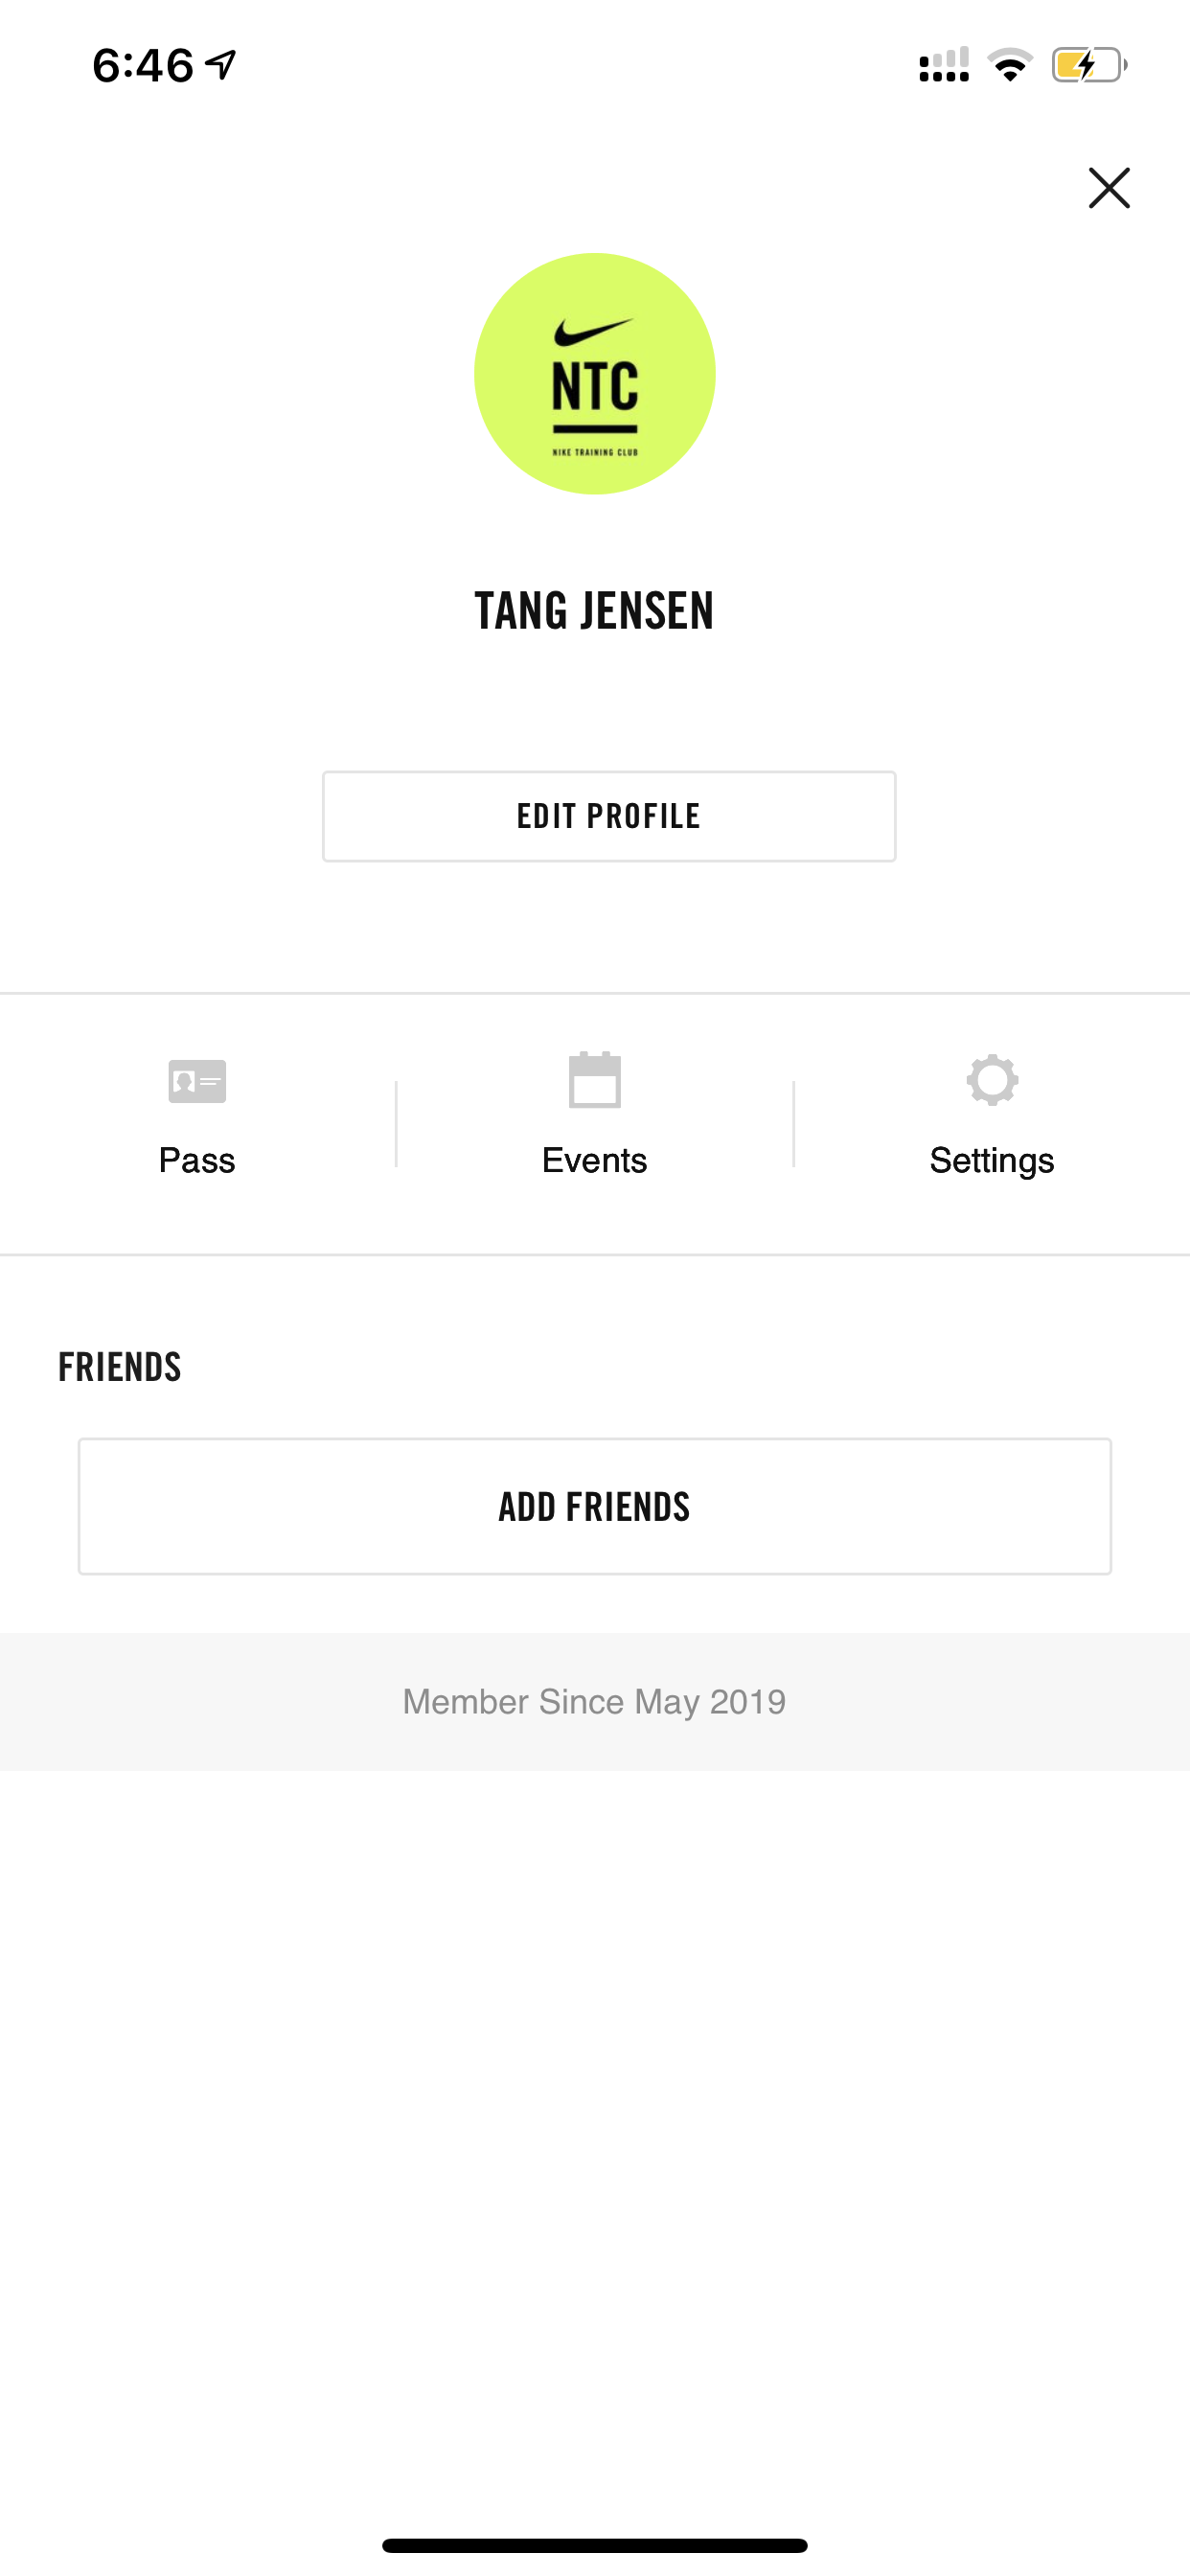This screenshot has height=2576, width=1190.
Task: Tap the battery charging icon
Action: 1088,66
